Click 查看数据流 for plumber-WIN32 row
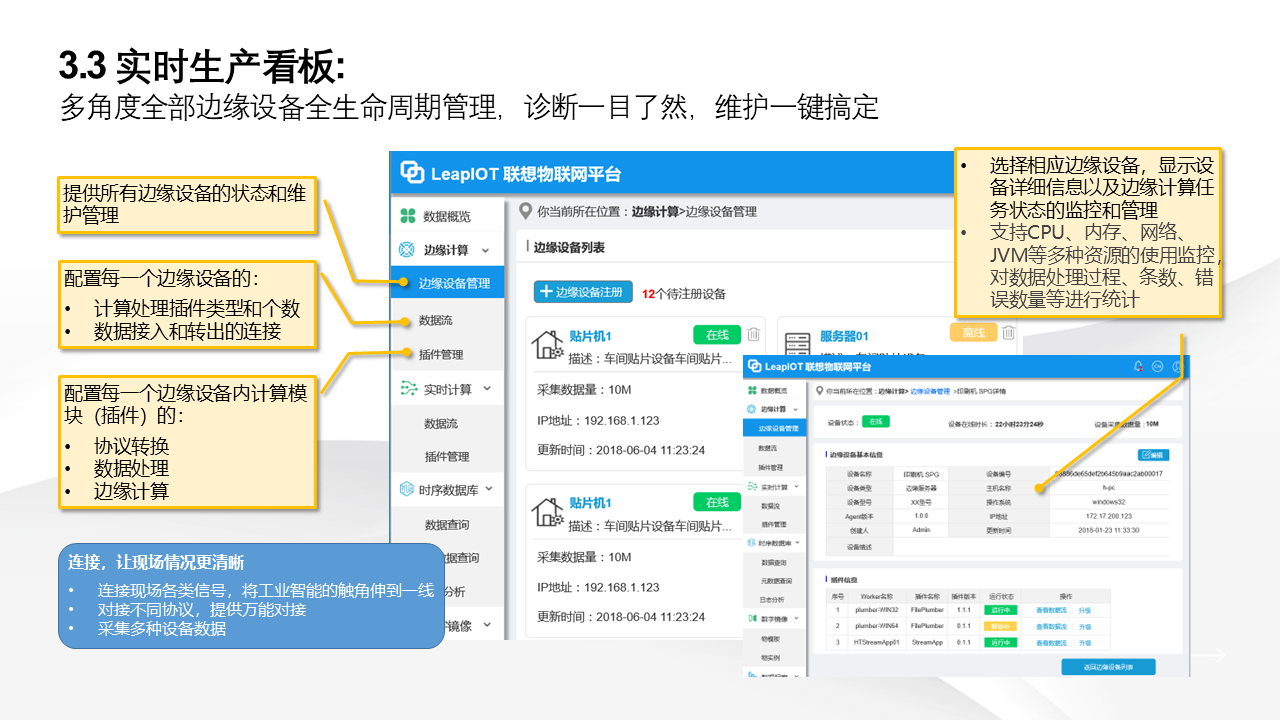The height and width of the screenshot is (720, 1280). click(1051, 609)
